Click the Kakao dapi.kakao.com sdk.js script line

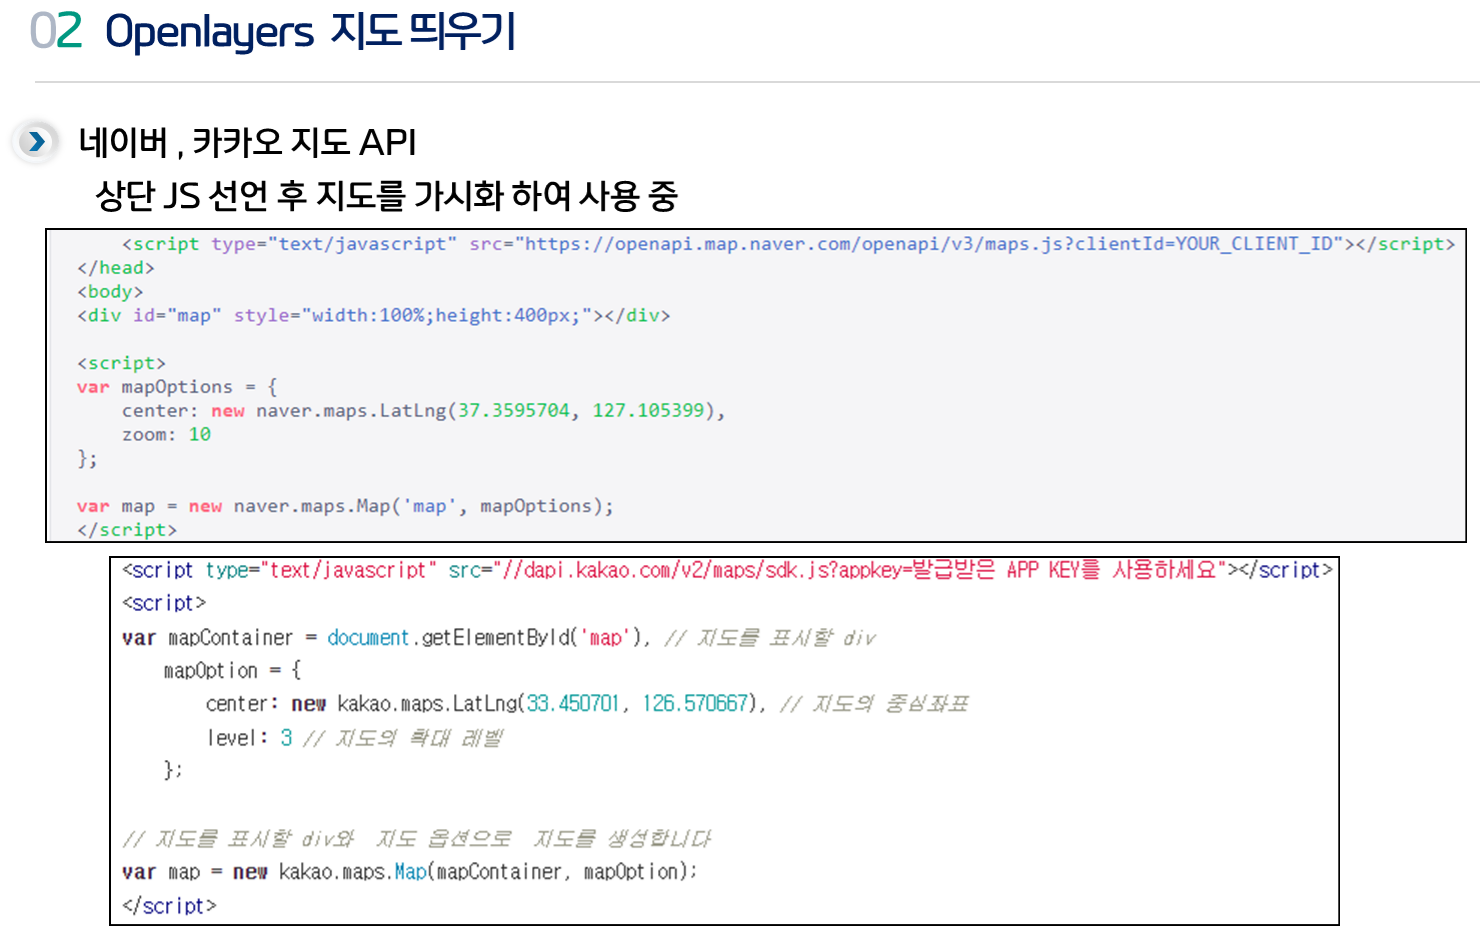click(727, 570)
